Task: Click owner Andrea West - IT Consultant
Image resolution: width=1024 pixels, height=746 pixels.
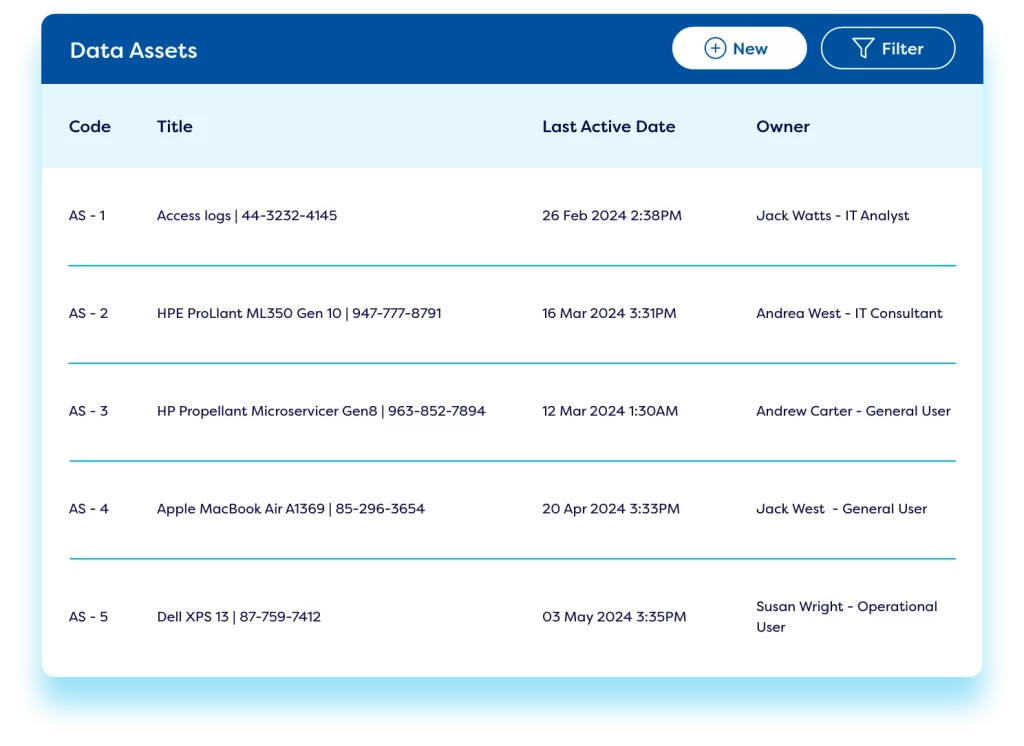Action: (x=848, y=313)
